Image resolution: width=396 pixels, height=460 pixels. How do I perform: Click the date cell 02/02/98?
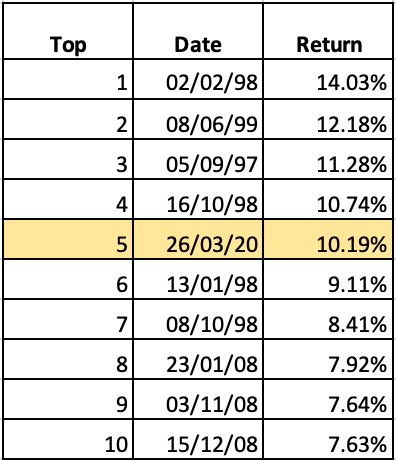point(198,80)
